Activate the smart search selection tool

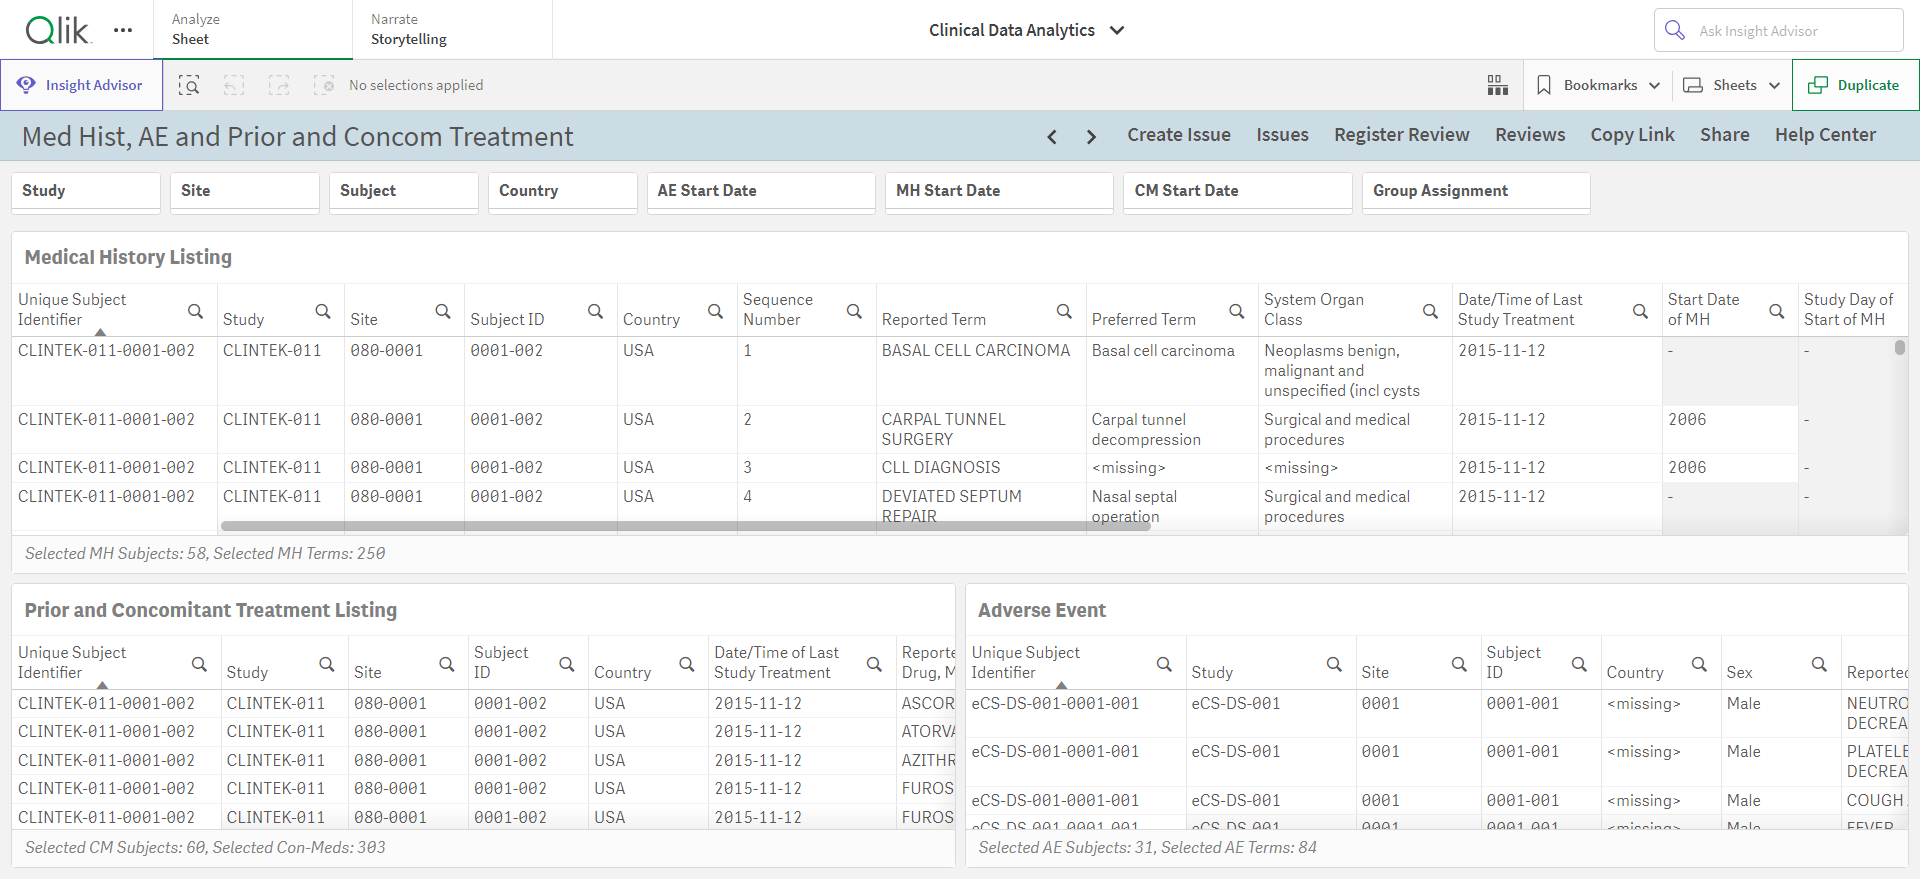point(189,85)
